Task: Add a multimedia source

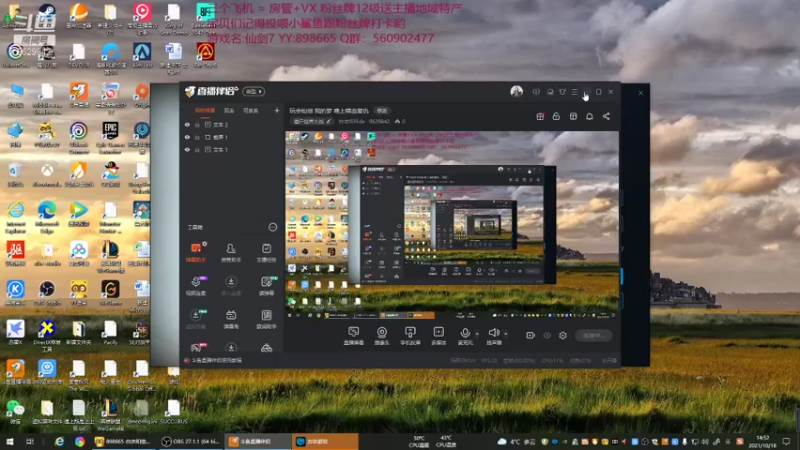Action: click(x=438, y=336)
